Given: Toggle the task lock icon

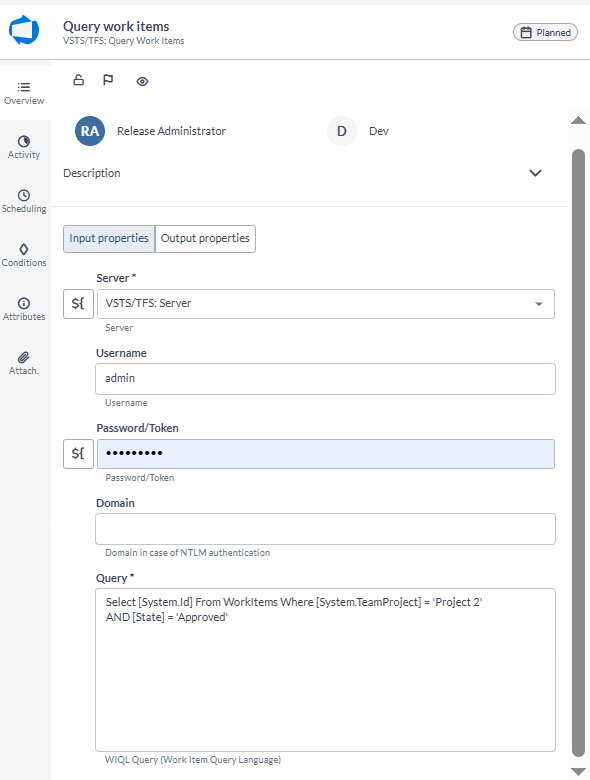Looking at the screenshot, I should coord(79,80).
